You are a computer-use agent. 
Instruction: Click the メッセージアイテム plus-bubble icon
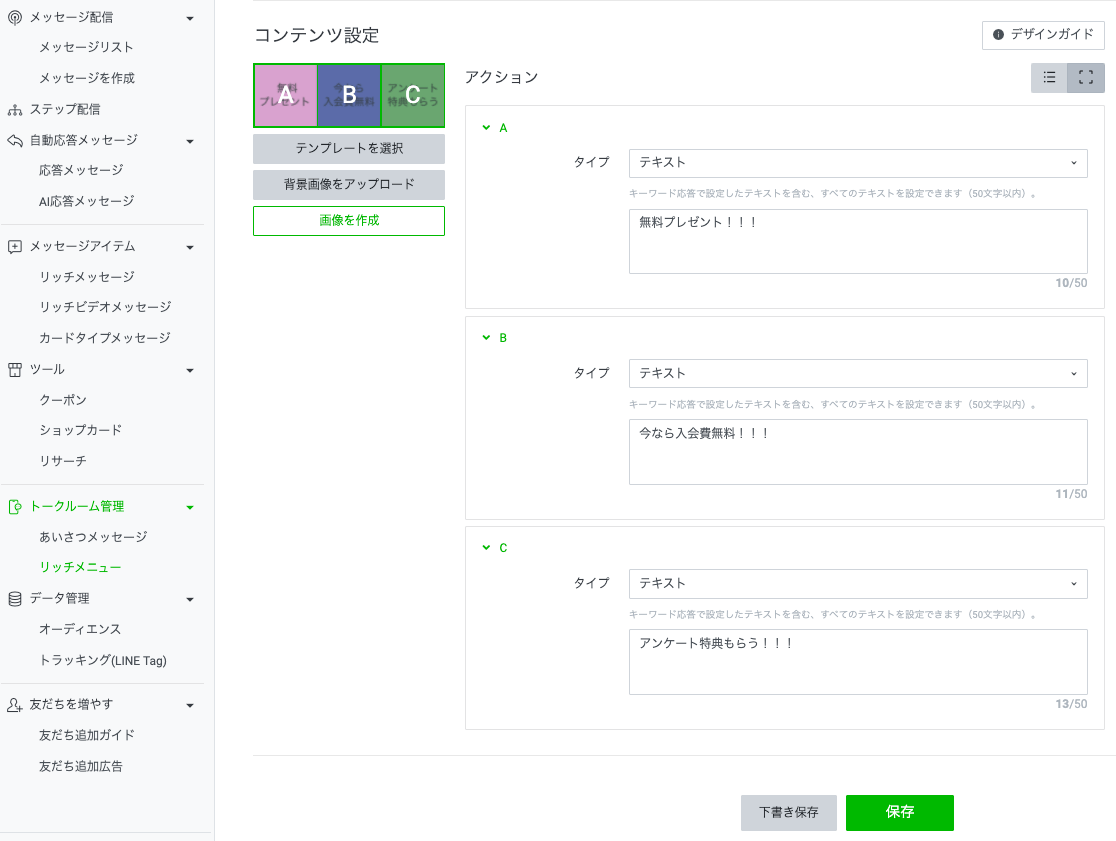[14, 247]
